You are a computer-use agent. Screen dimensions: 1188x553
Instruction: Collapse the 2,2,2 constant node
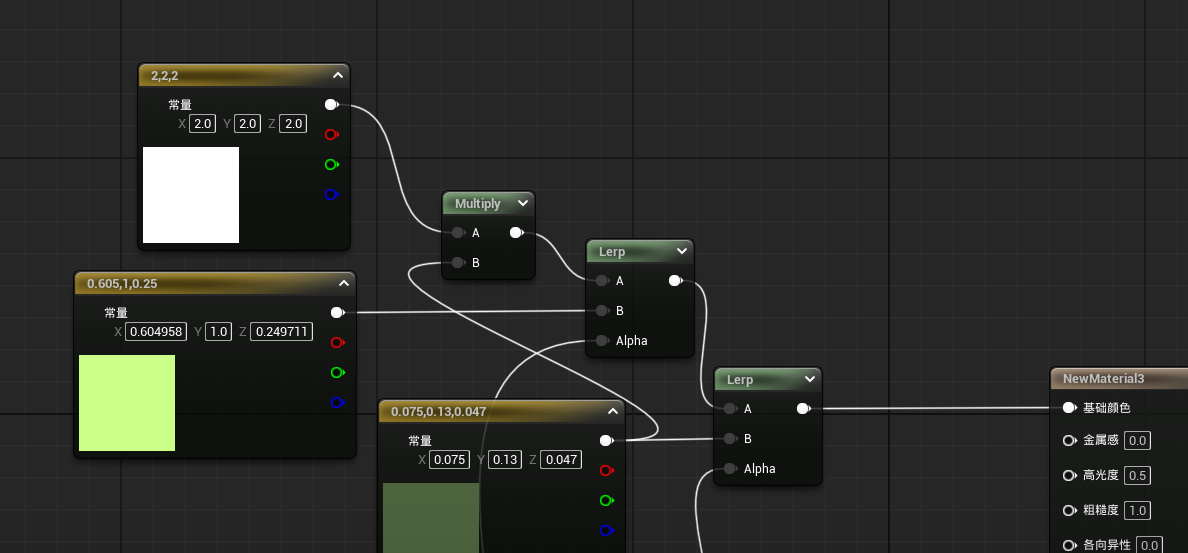coord(338,75)
